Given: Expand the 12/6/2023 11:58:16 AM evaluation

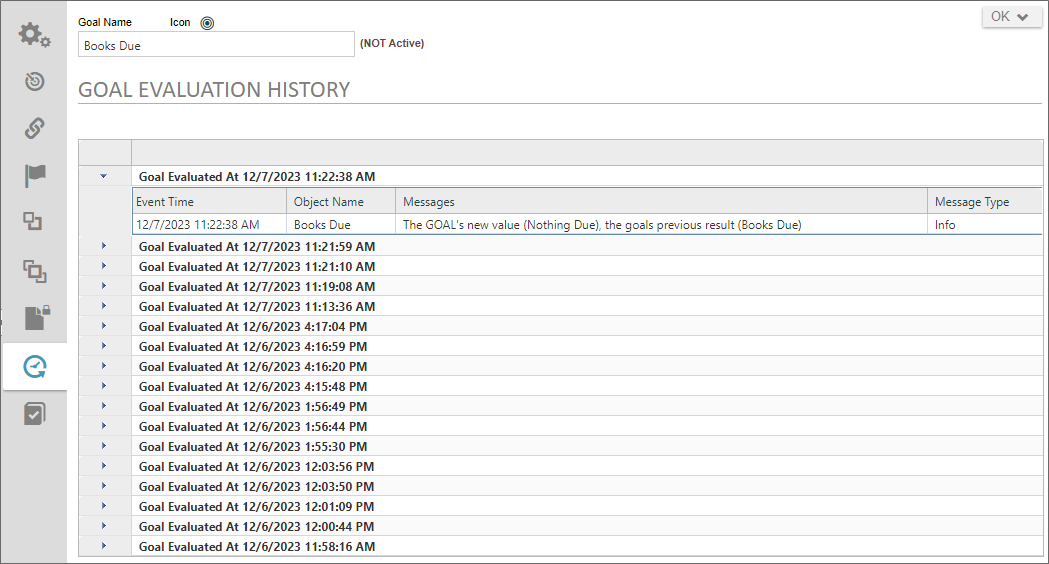Looking at the screenshot, I should (x=104, y=546).
